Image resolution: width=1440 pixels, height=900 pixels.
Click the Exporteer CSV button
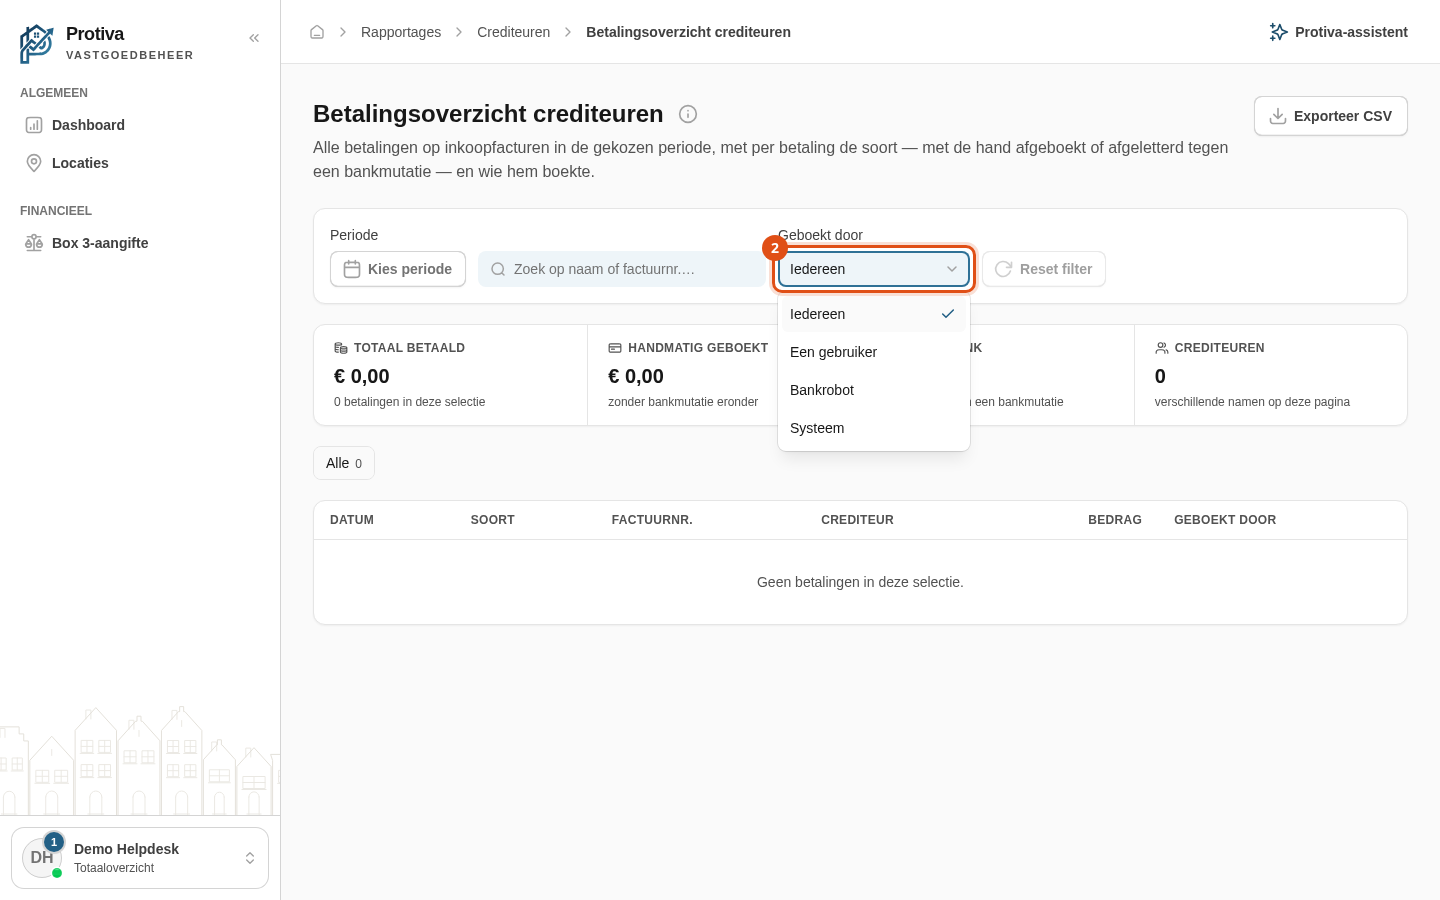[1331, 116]
